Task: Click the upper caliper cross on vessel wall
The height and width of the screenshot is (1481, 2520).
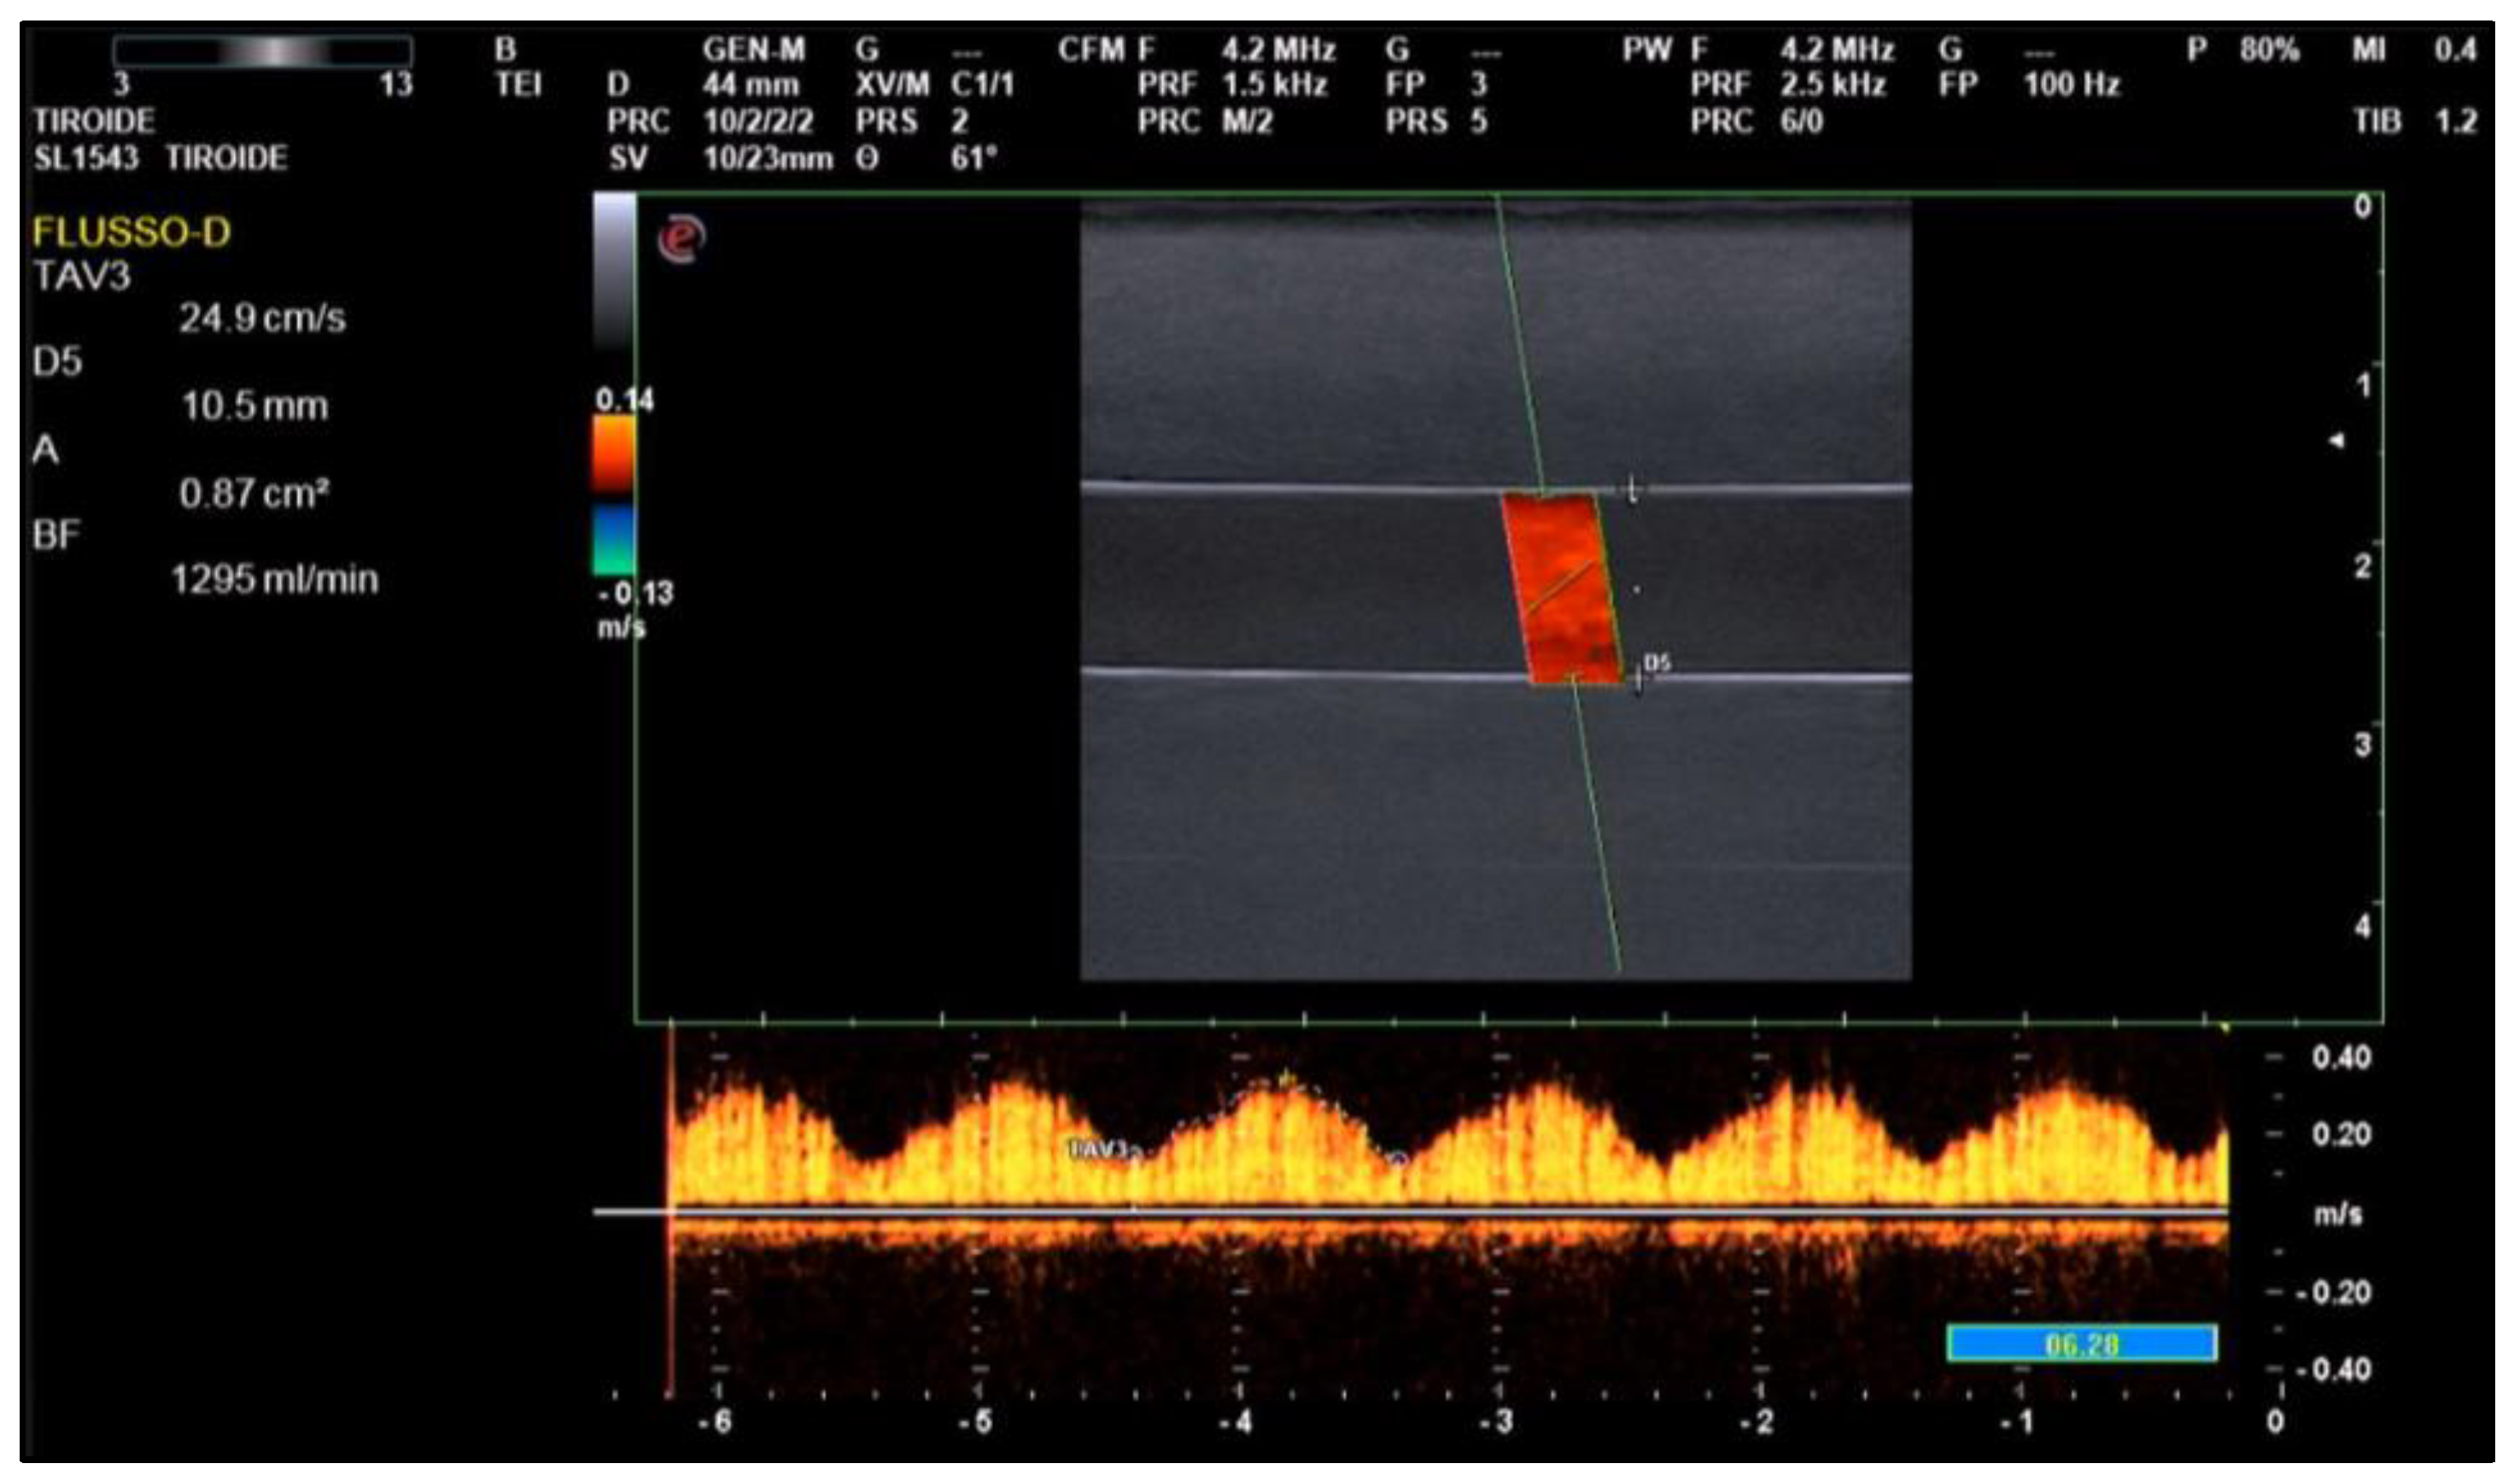Action: pos(1632,490)
